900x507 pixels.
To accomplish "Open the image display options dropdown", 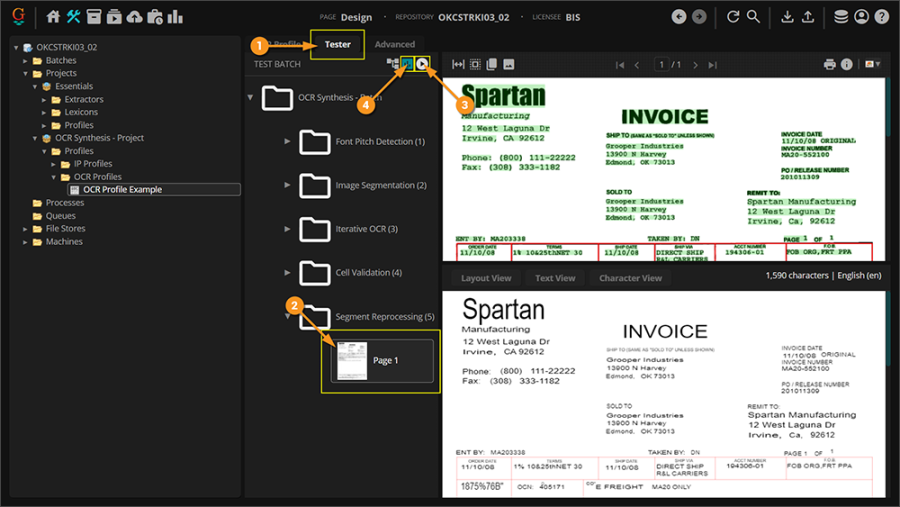I will (x=872, y=64).
